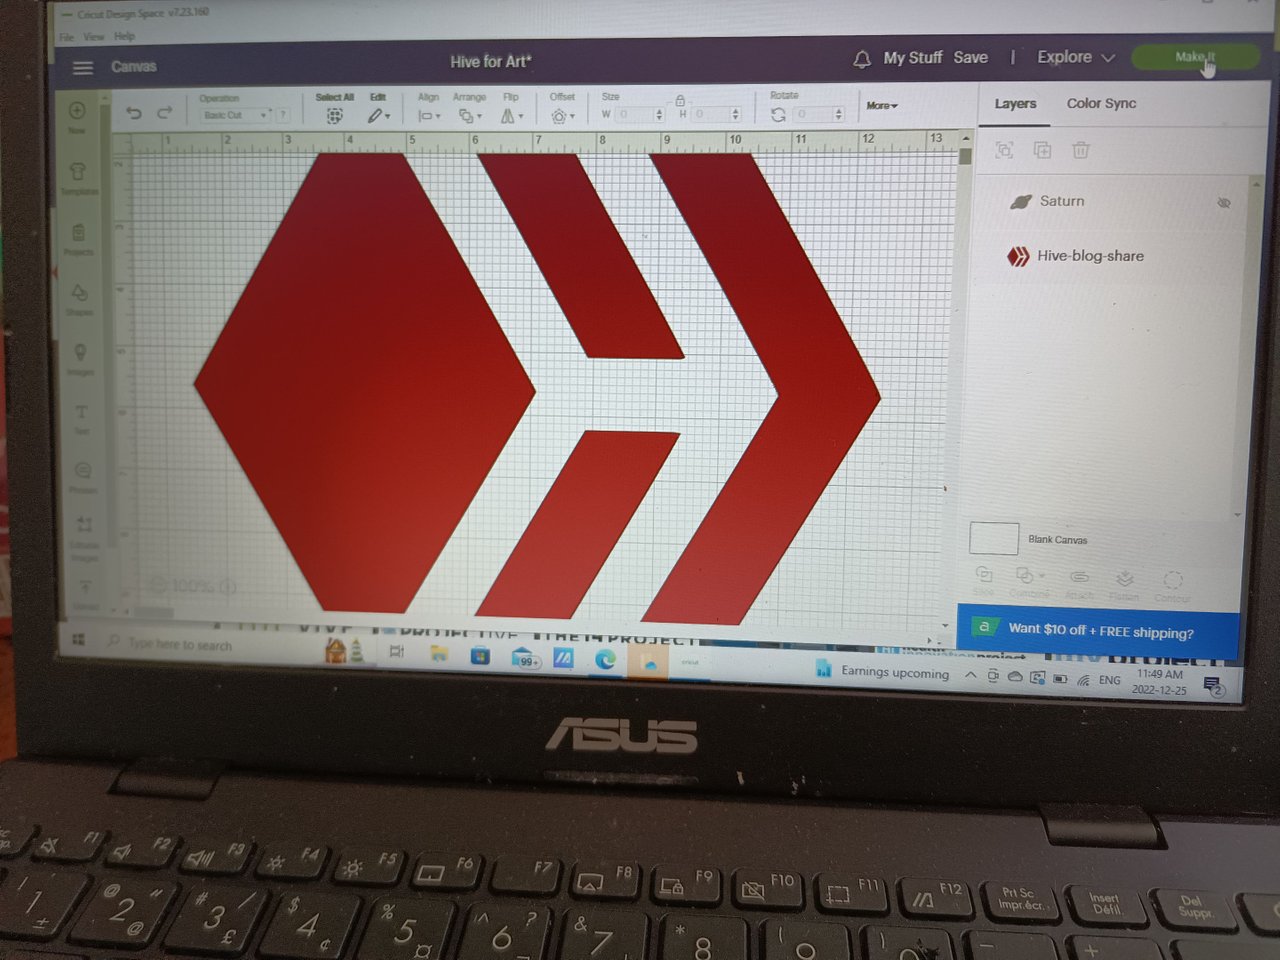Viewport: 1280px width, 960px height.
Task: Open Phrases in the left sidebar
Action: pyautogui.click(x=82, y=478)
